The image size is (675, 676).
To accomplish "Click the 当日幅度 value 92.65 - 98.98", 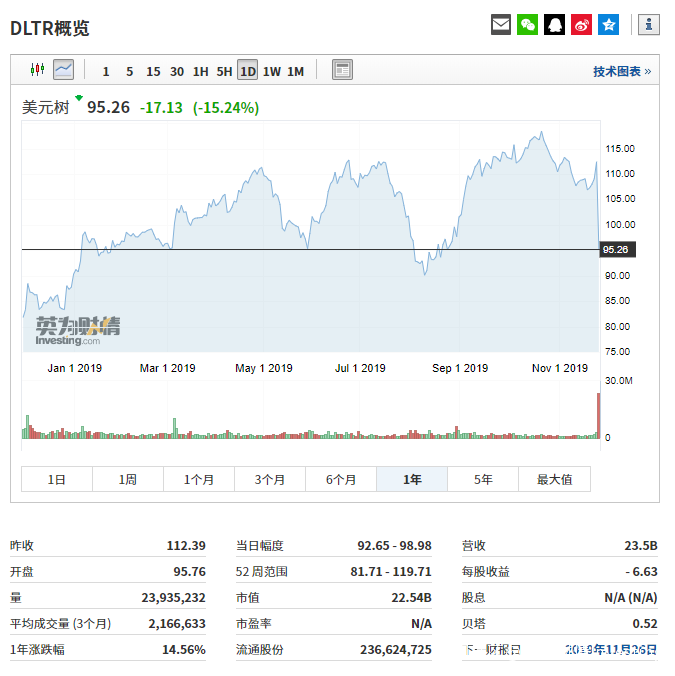I will tap(394, 545).
